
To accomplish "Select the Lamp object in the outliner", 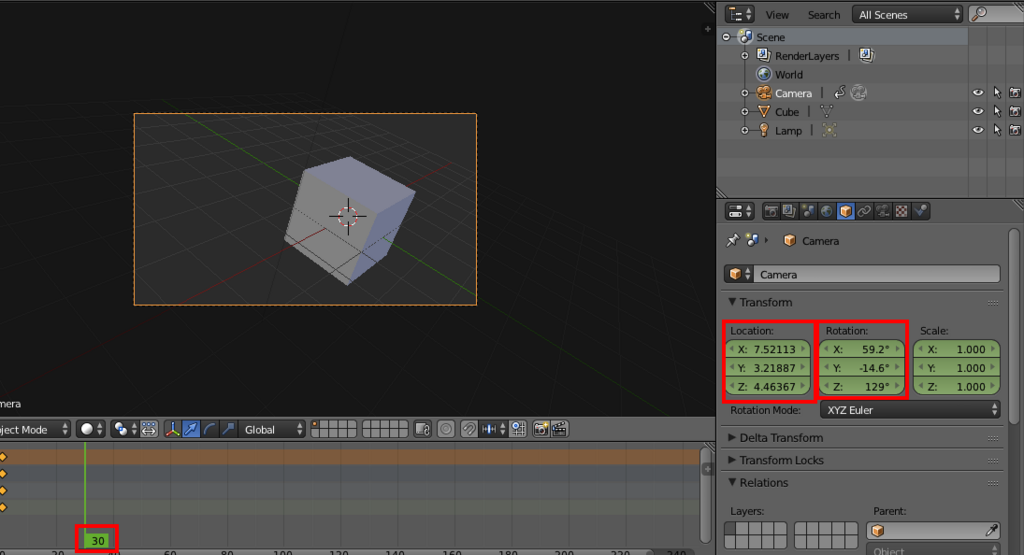I will pyautogui.click(x=788, y=131).
